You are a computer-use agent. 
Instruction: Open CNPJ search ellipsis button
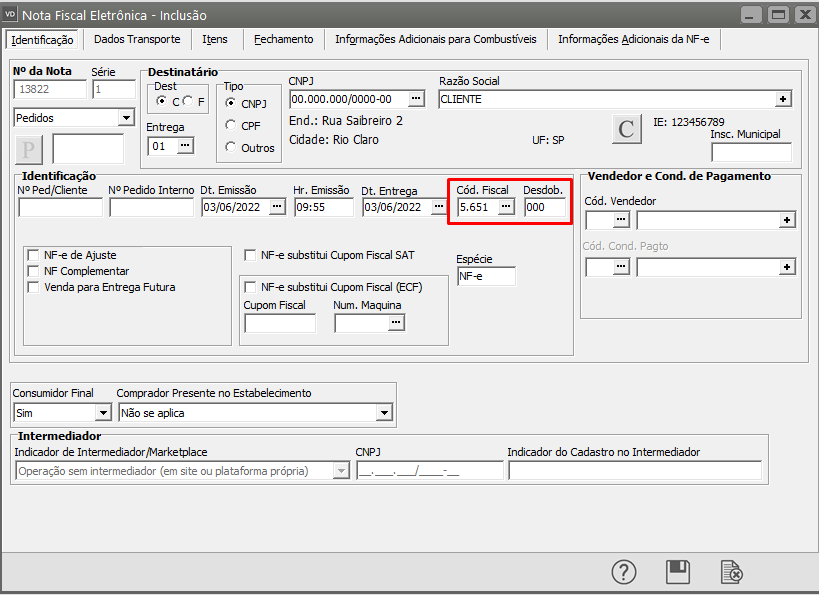coord(416,99)
